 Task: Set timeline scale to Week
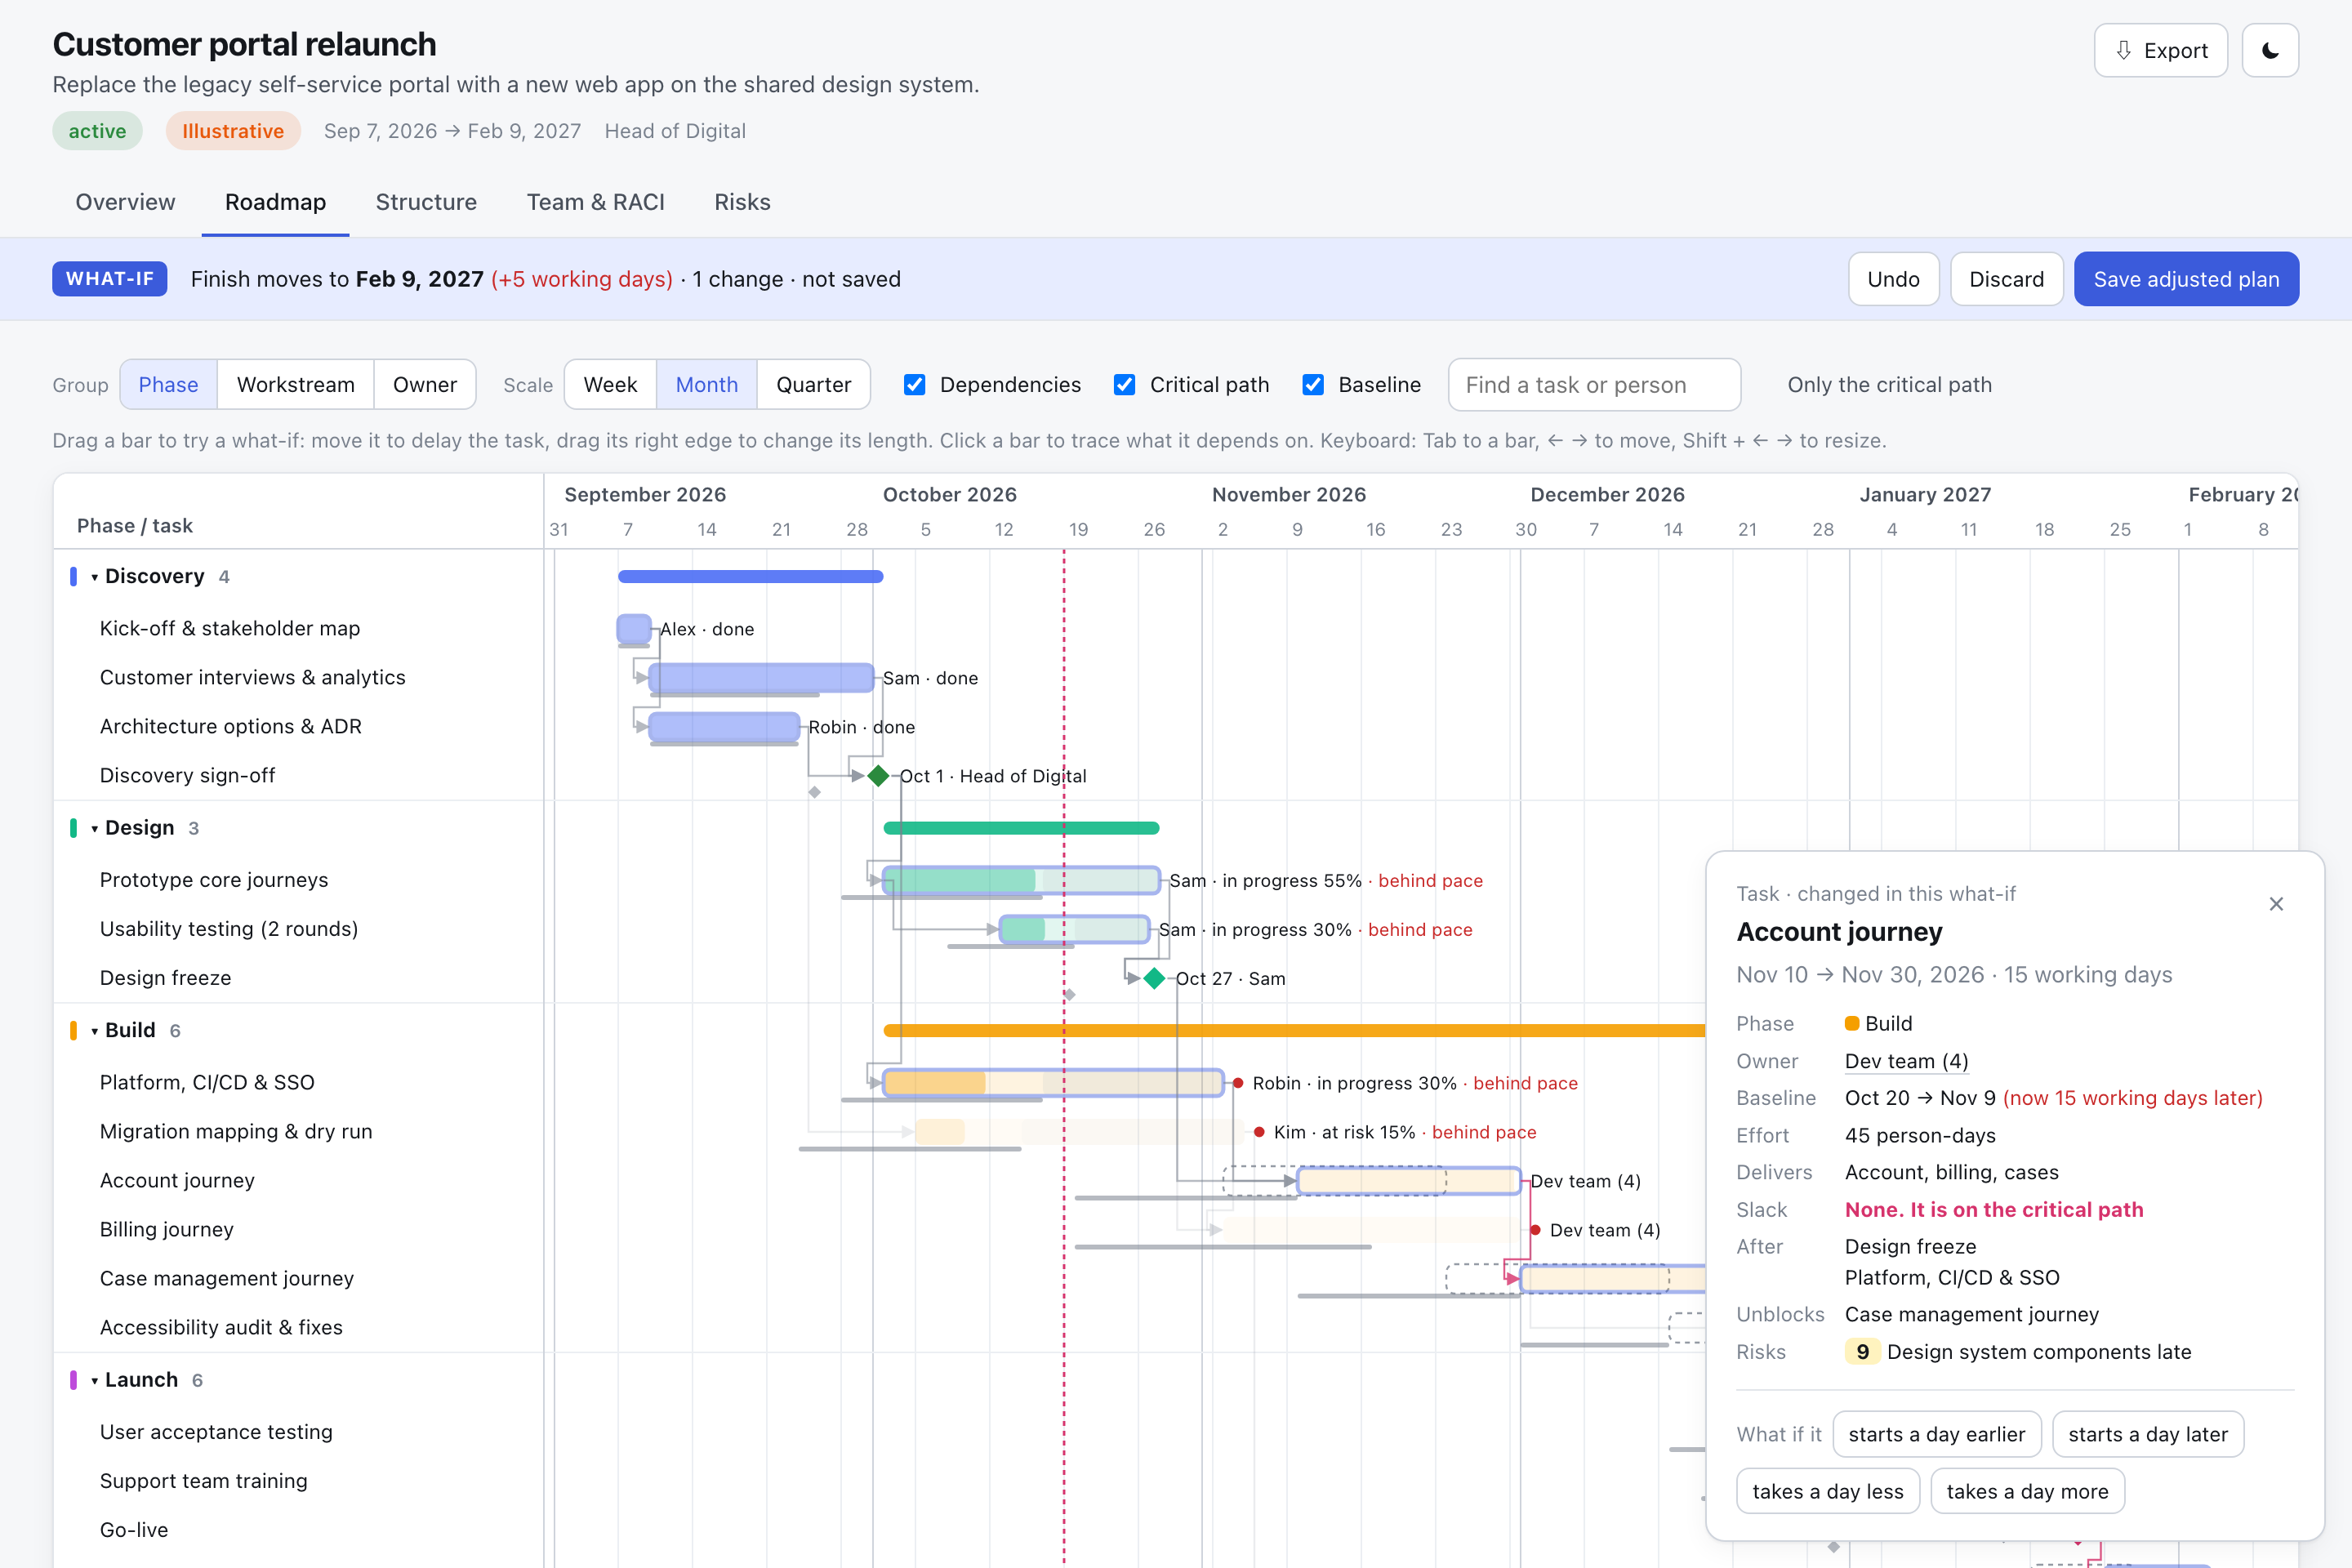(610, 385)
